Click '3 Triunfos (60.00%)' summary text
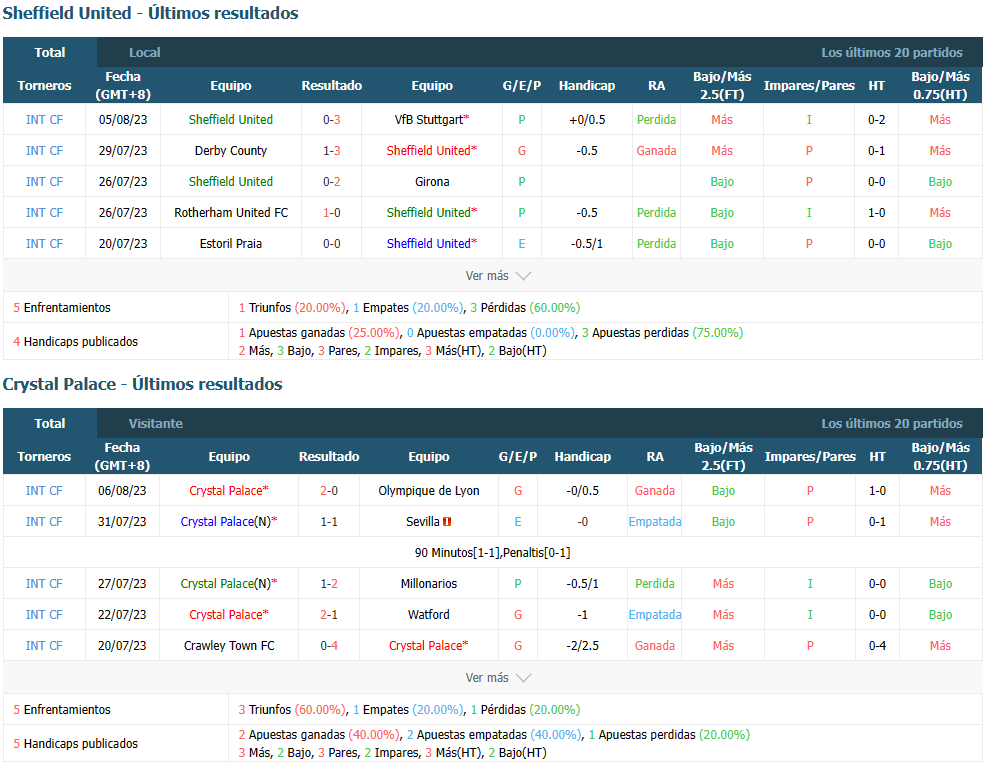Screen dimensions: 989x769 (292, 709)
